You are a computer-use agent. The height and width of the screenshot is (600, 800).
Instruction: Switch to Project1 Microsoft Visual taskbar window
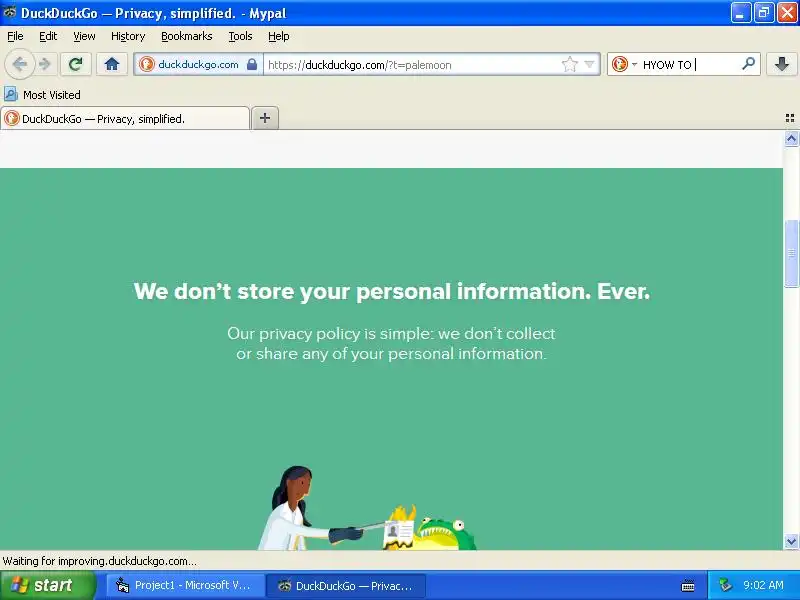point(185,586)
